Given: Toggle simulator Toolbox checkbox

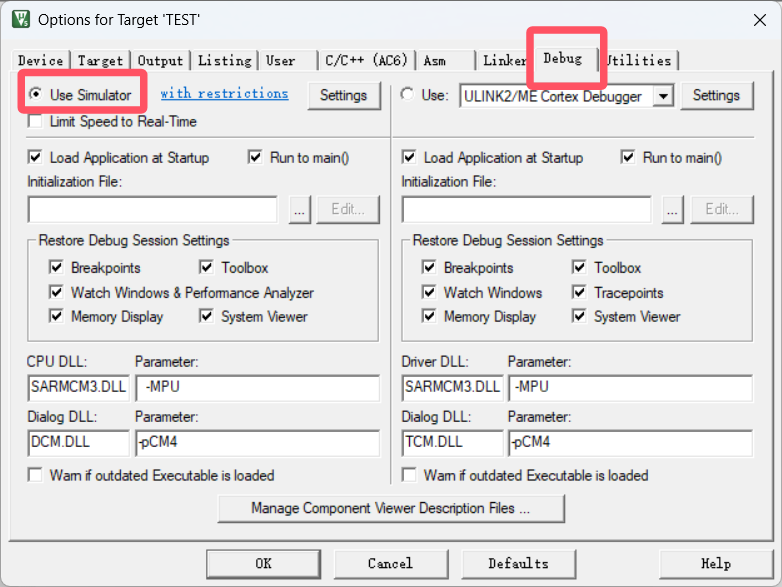Looking at the screenshot, I should pyautogui.click(x=206, y=267).
